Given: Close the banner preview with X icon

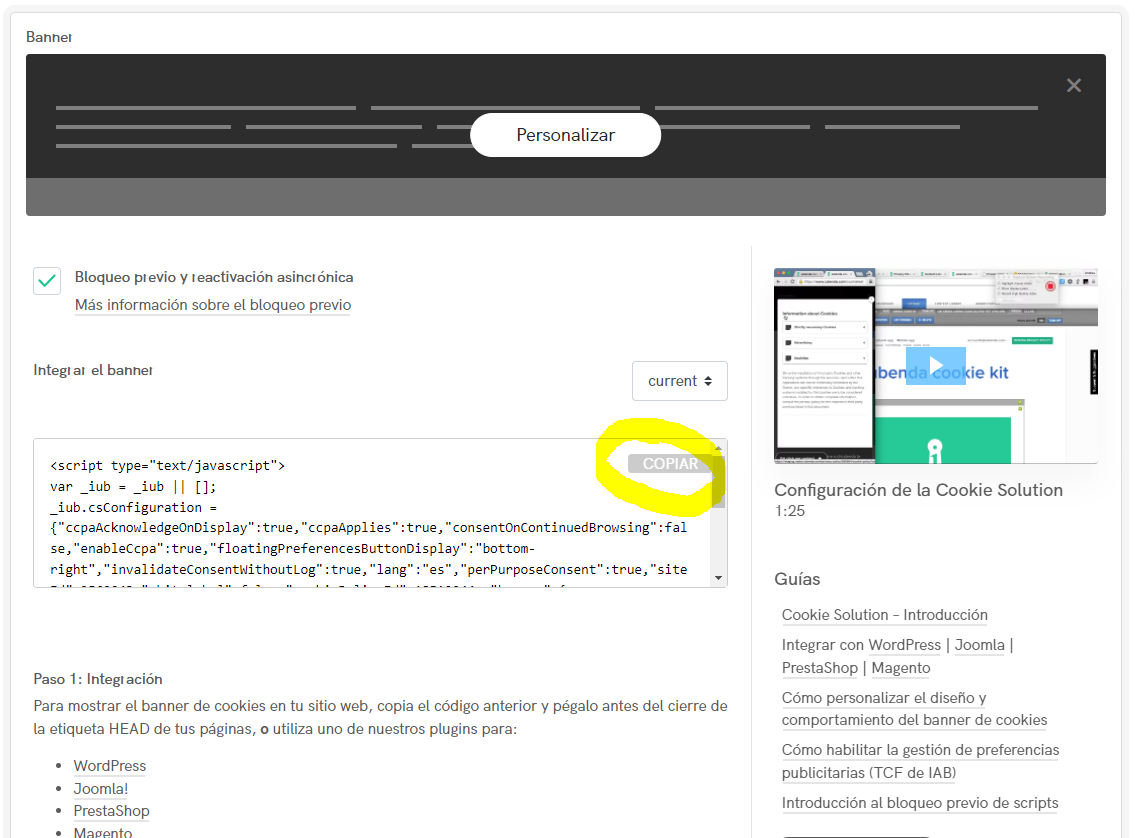Looking at the screenshot, I should [x=1074, y=86].
